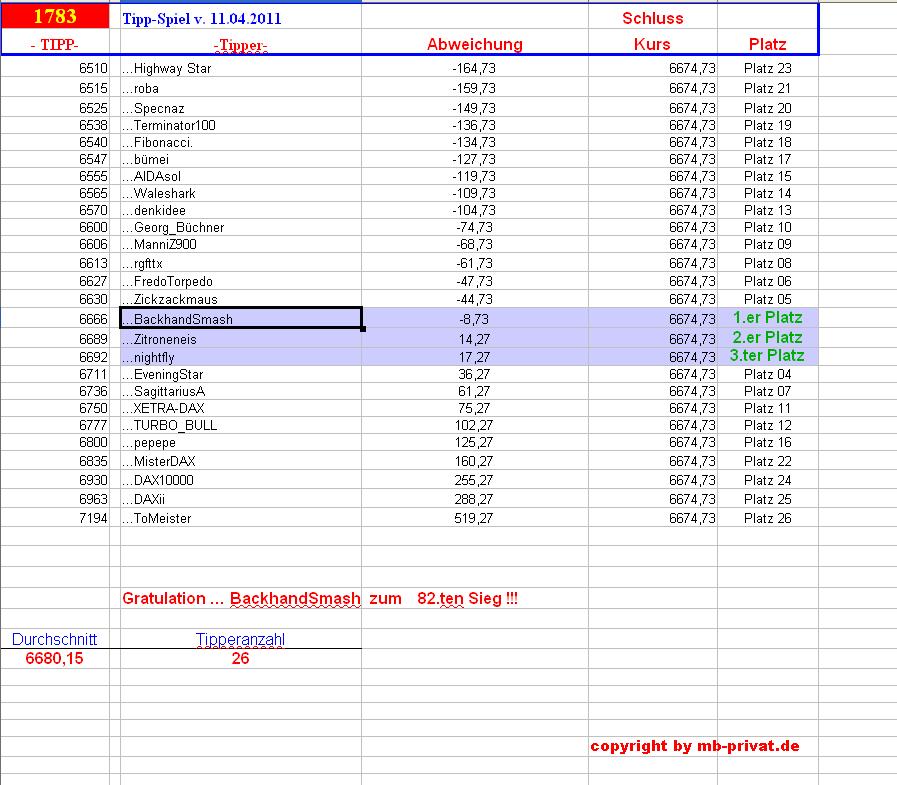Select the 'Abweichung' column header
Screen dimensions: 897x785
pyautogui.click(x=475, y=45)
